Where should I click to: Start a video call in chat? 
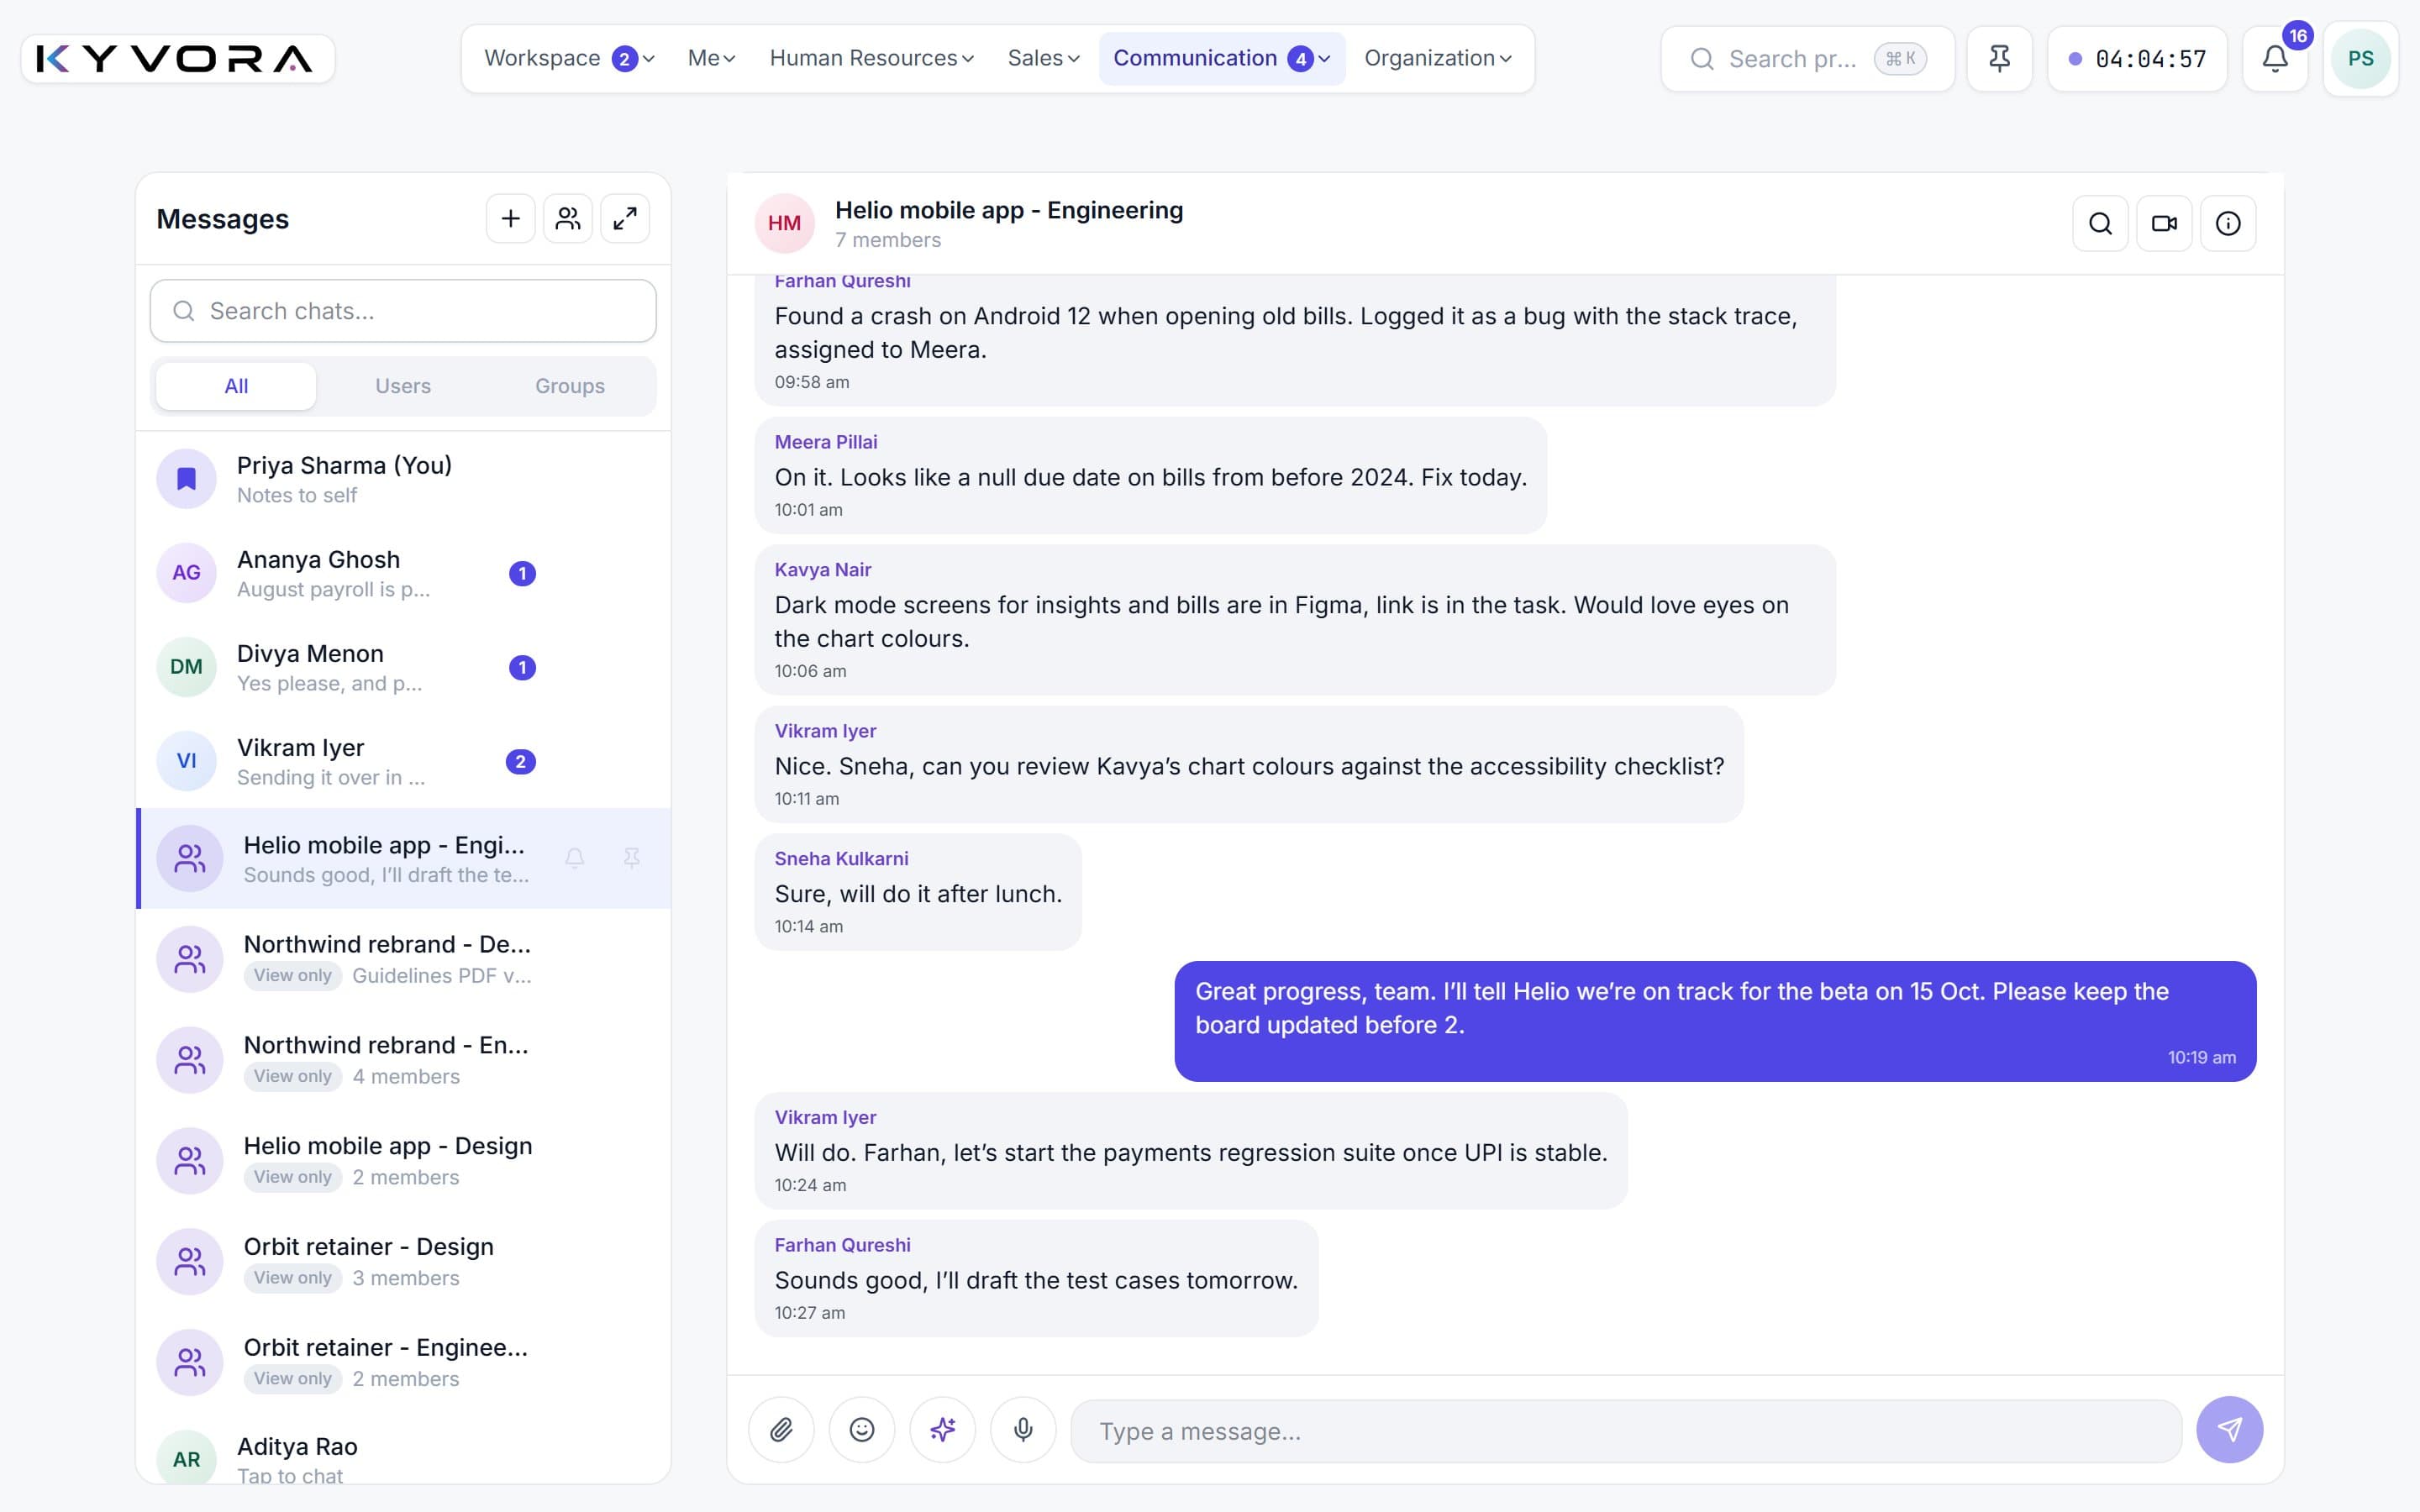pyautogui.click(x=2164, y=223)
